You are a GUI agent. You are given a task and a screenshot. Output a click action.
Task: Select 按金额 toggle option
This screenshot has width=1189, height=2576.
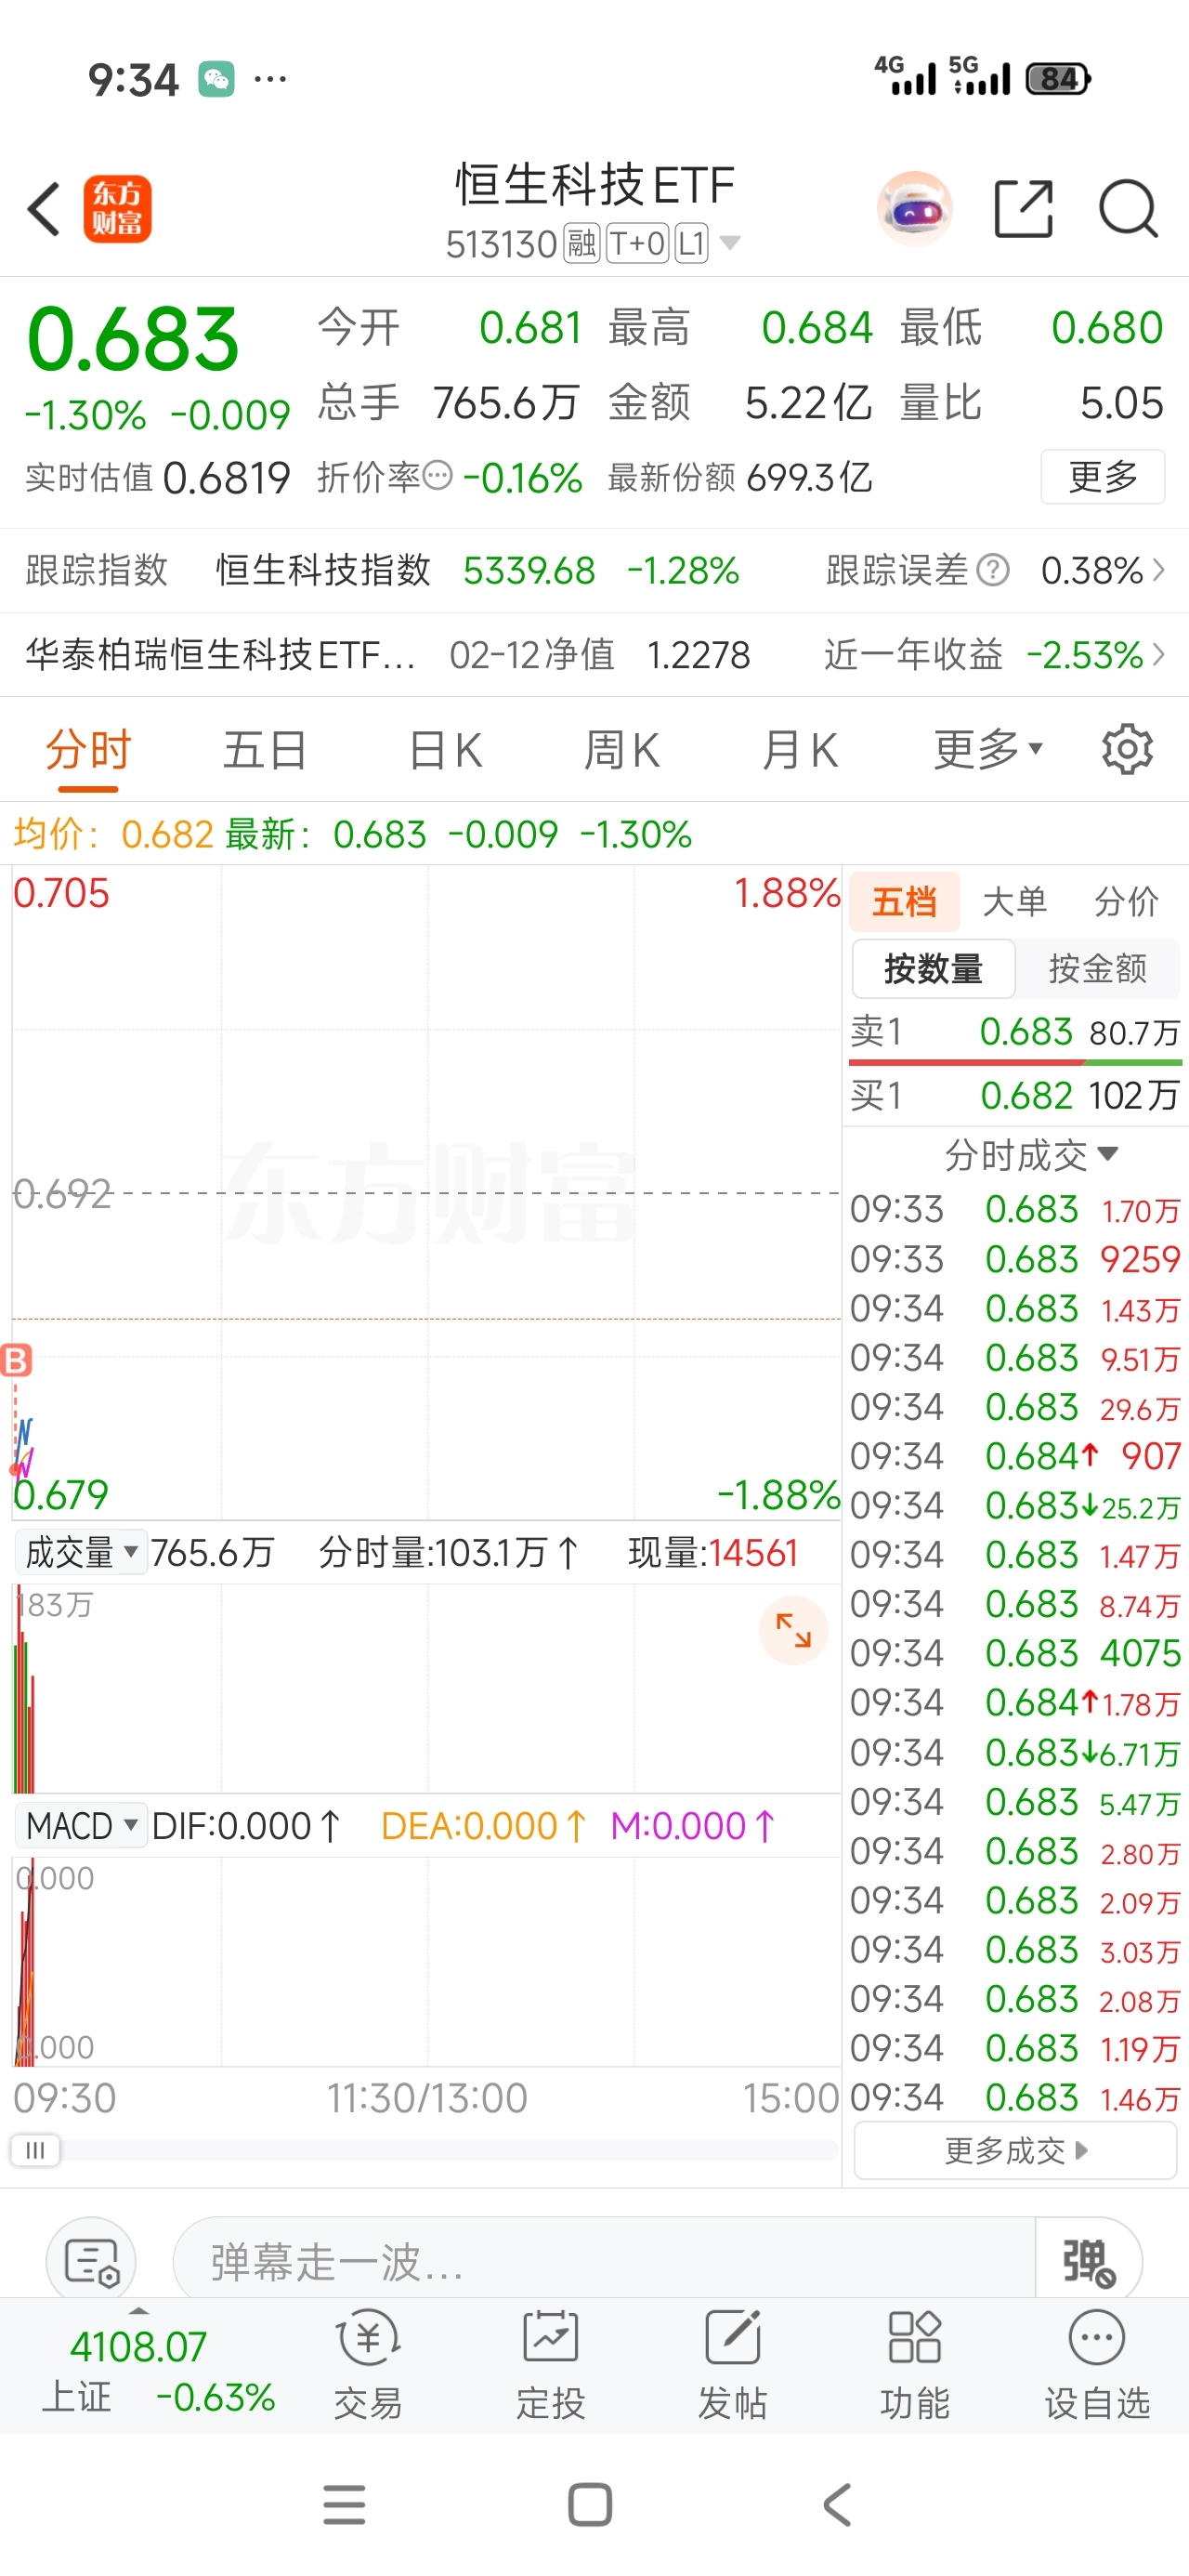(x=1097, y=968)
